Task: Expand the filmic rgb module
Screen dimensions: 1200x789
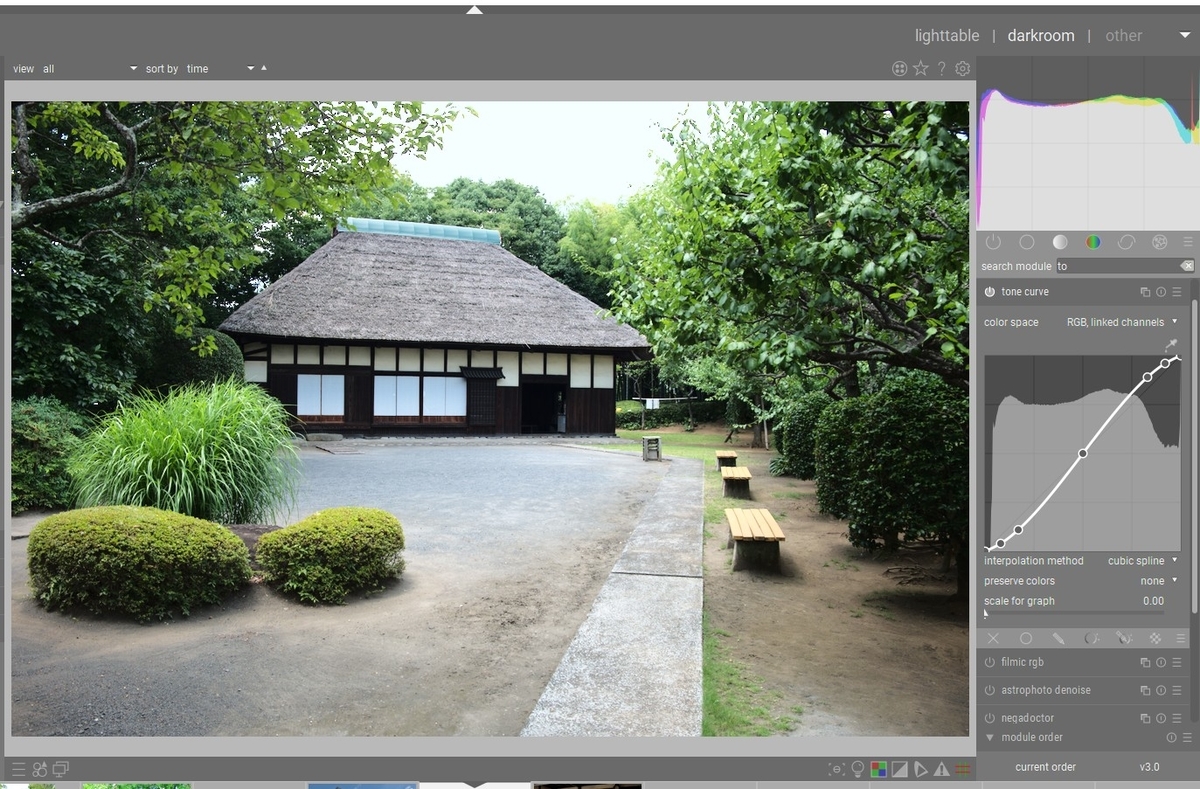Action: [x=1023, y=662]
